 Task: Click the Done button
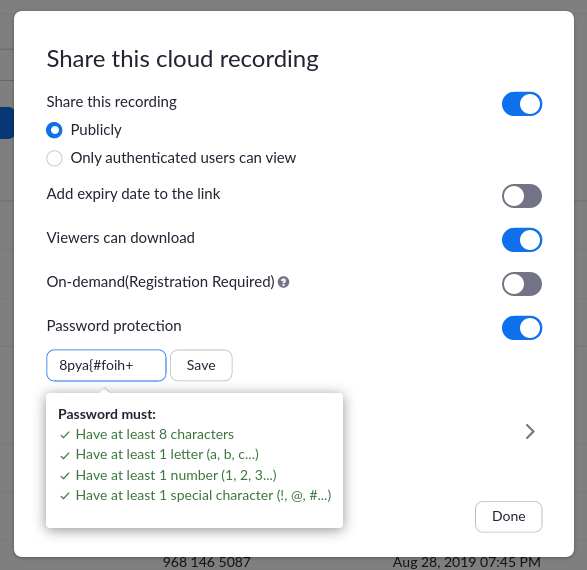coord(508,516)
